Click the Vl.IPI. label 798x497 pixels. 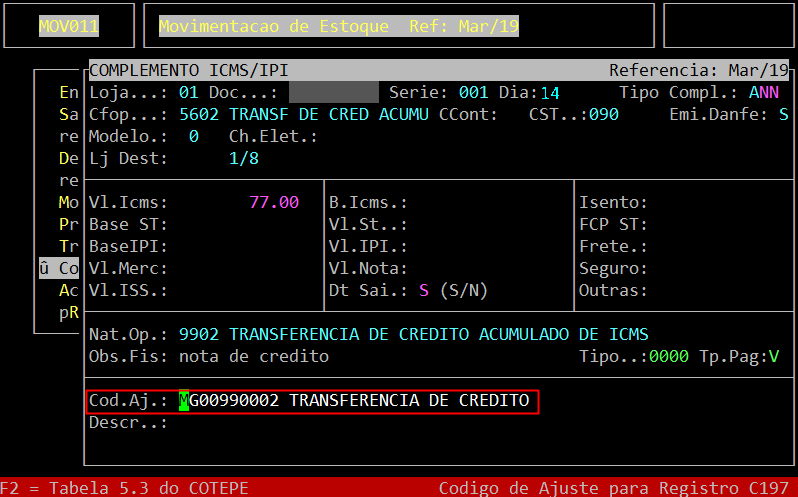point(368,246)
